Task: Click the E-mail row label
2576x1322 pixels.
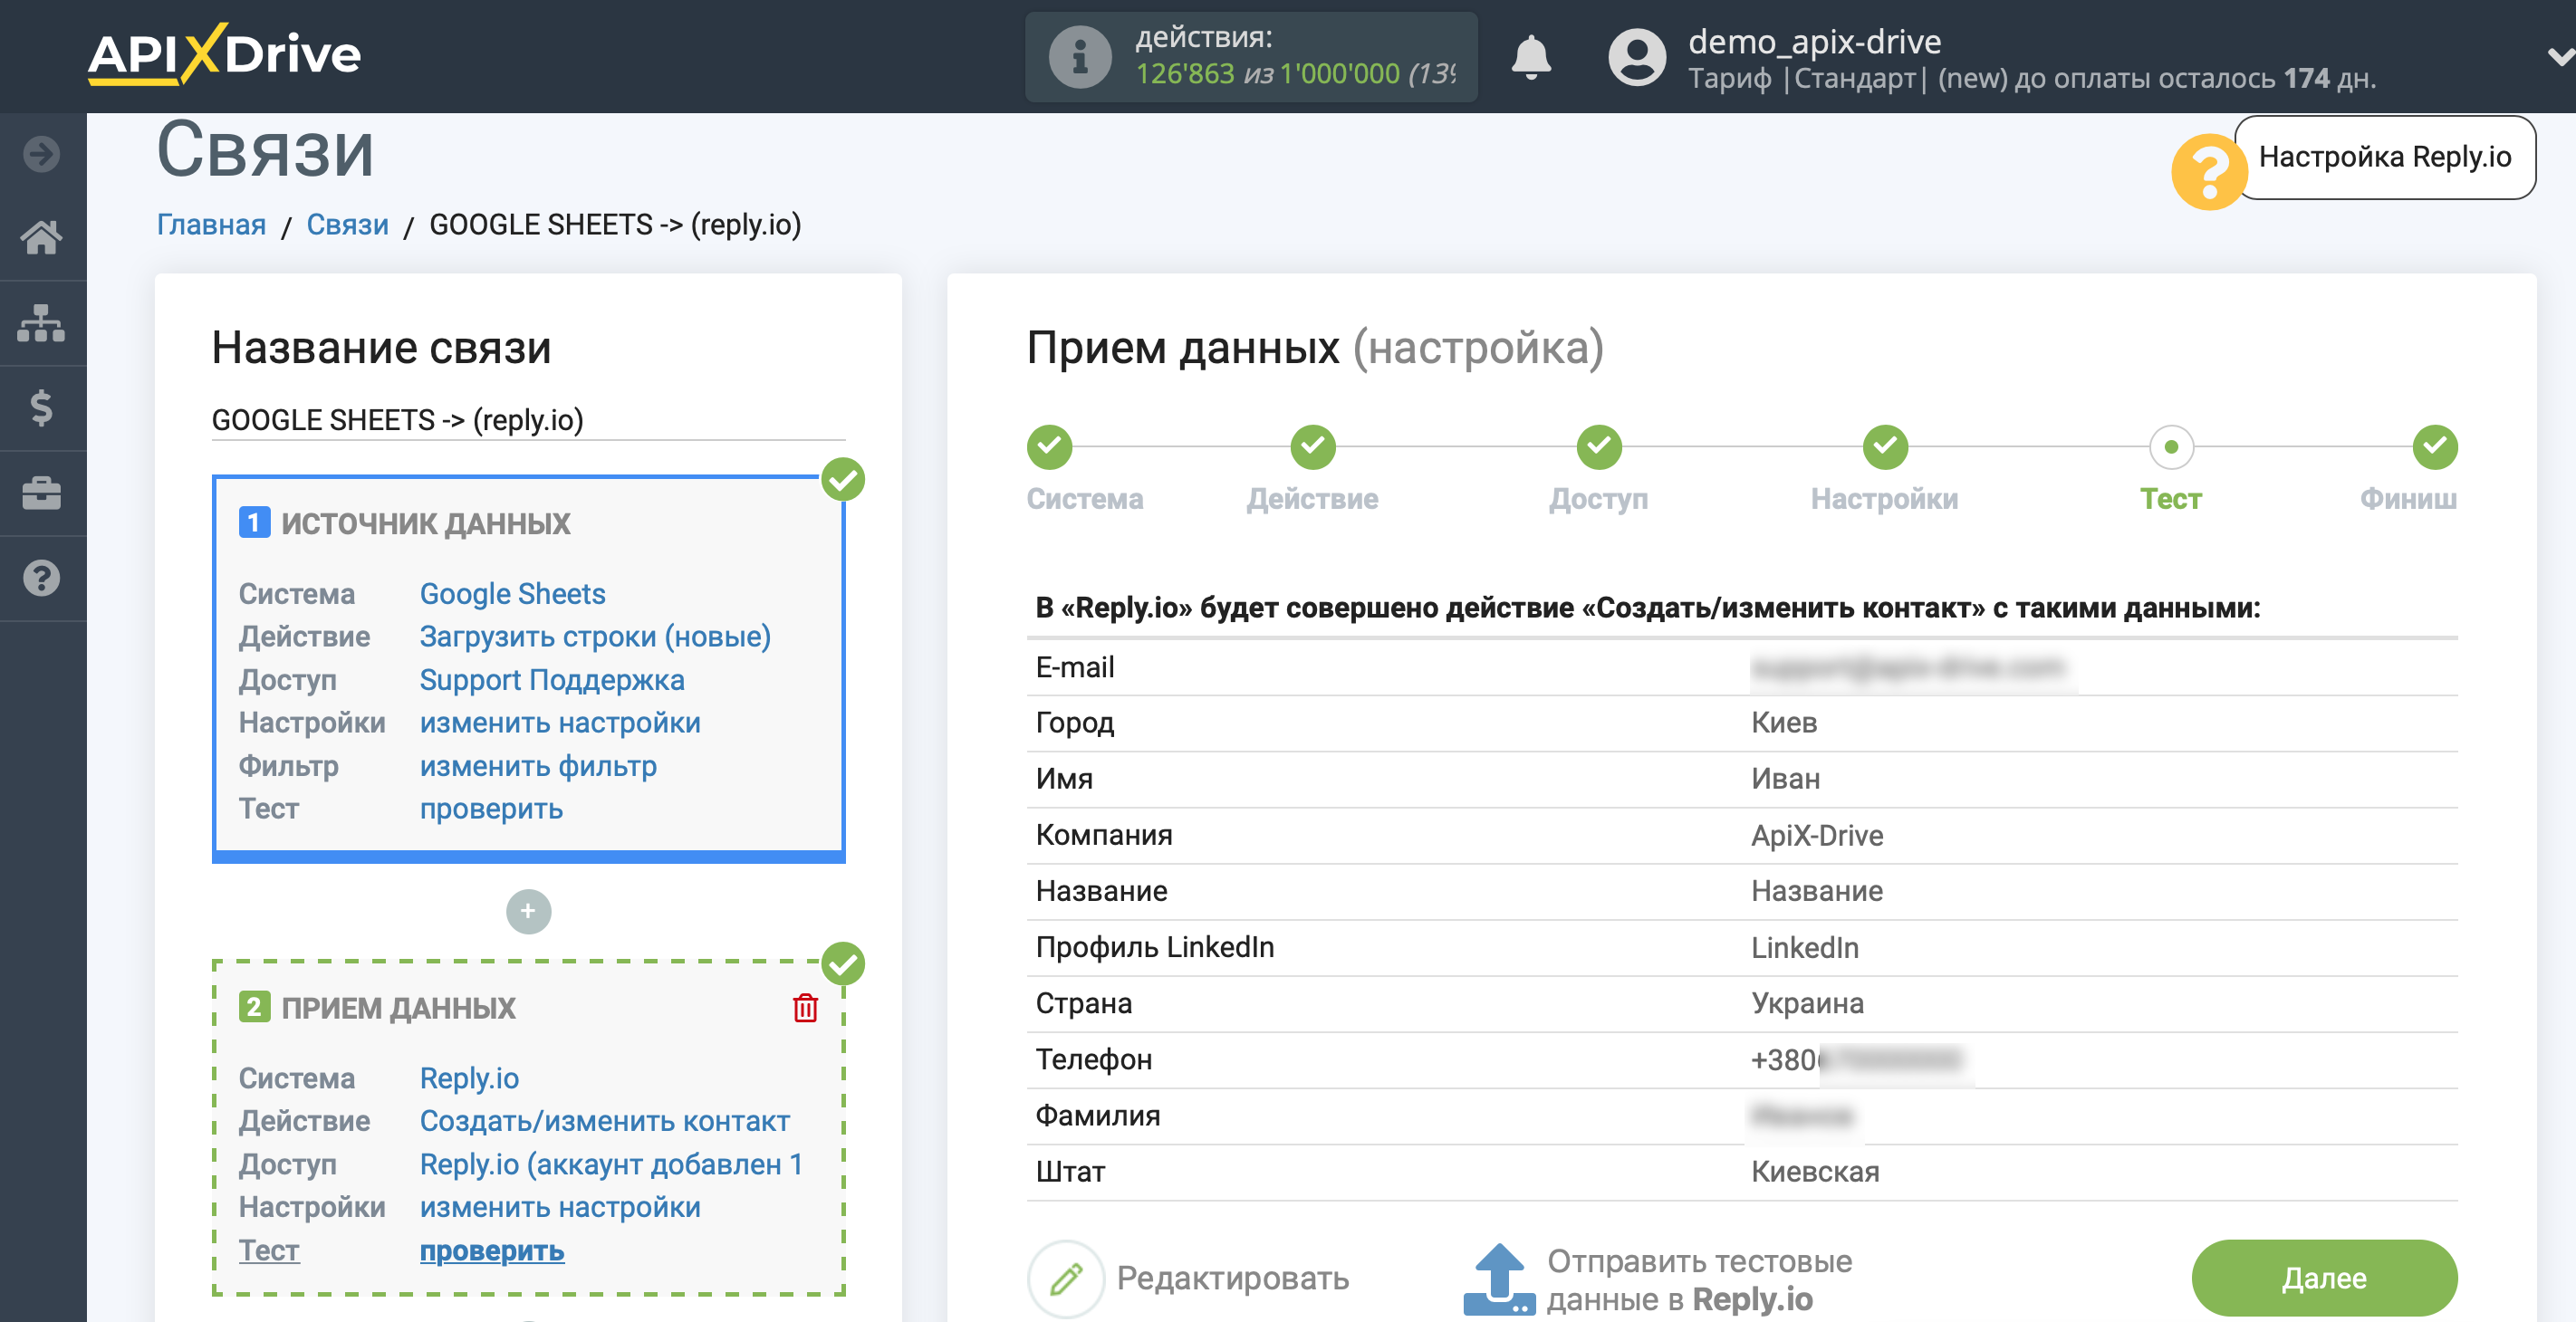Action: point(1075,667)
